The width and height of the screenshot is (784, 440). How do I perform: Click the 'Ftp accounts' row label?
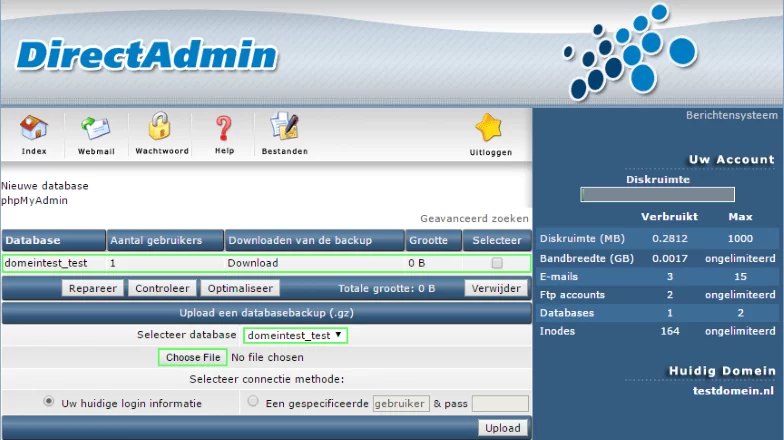pyautogui.click(x=572, y=295)
